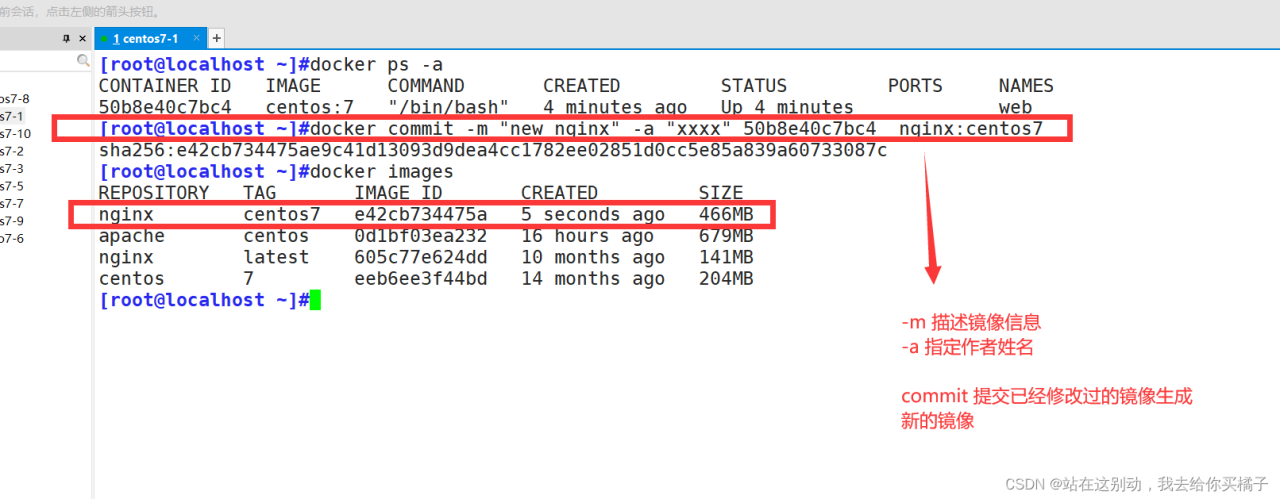This screenshot has width=1280, height=499.
Task: Close the session manager side panel
Action: (84, 39)
